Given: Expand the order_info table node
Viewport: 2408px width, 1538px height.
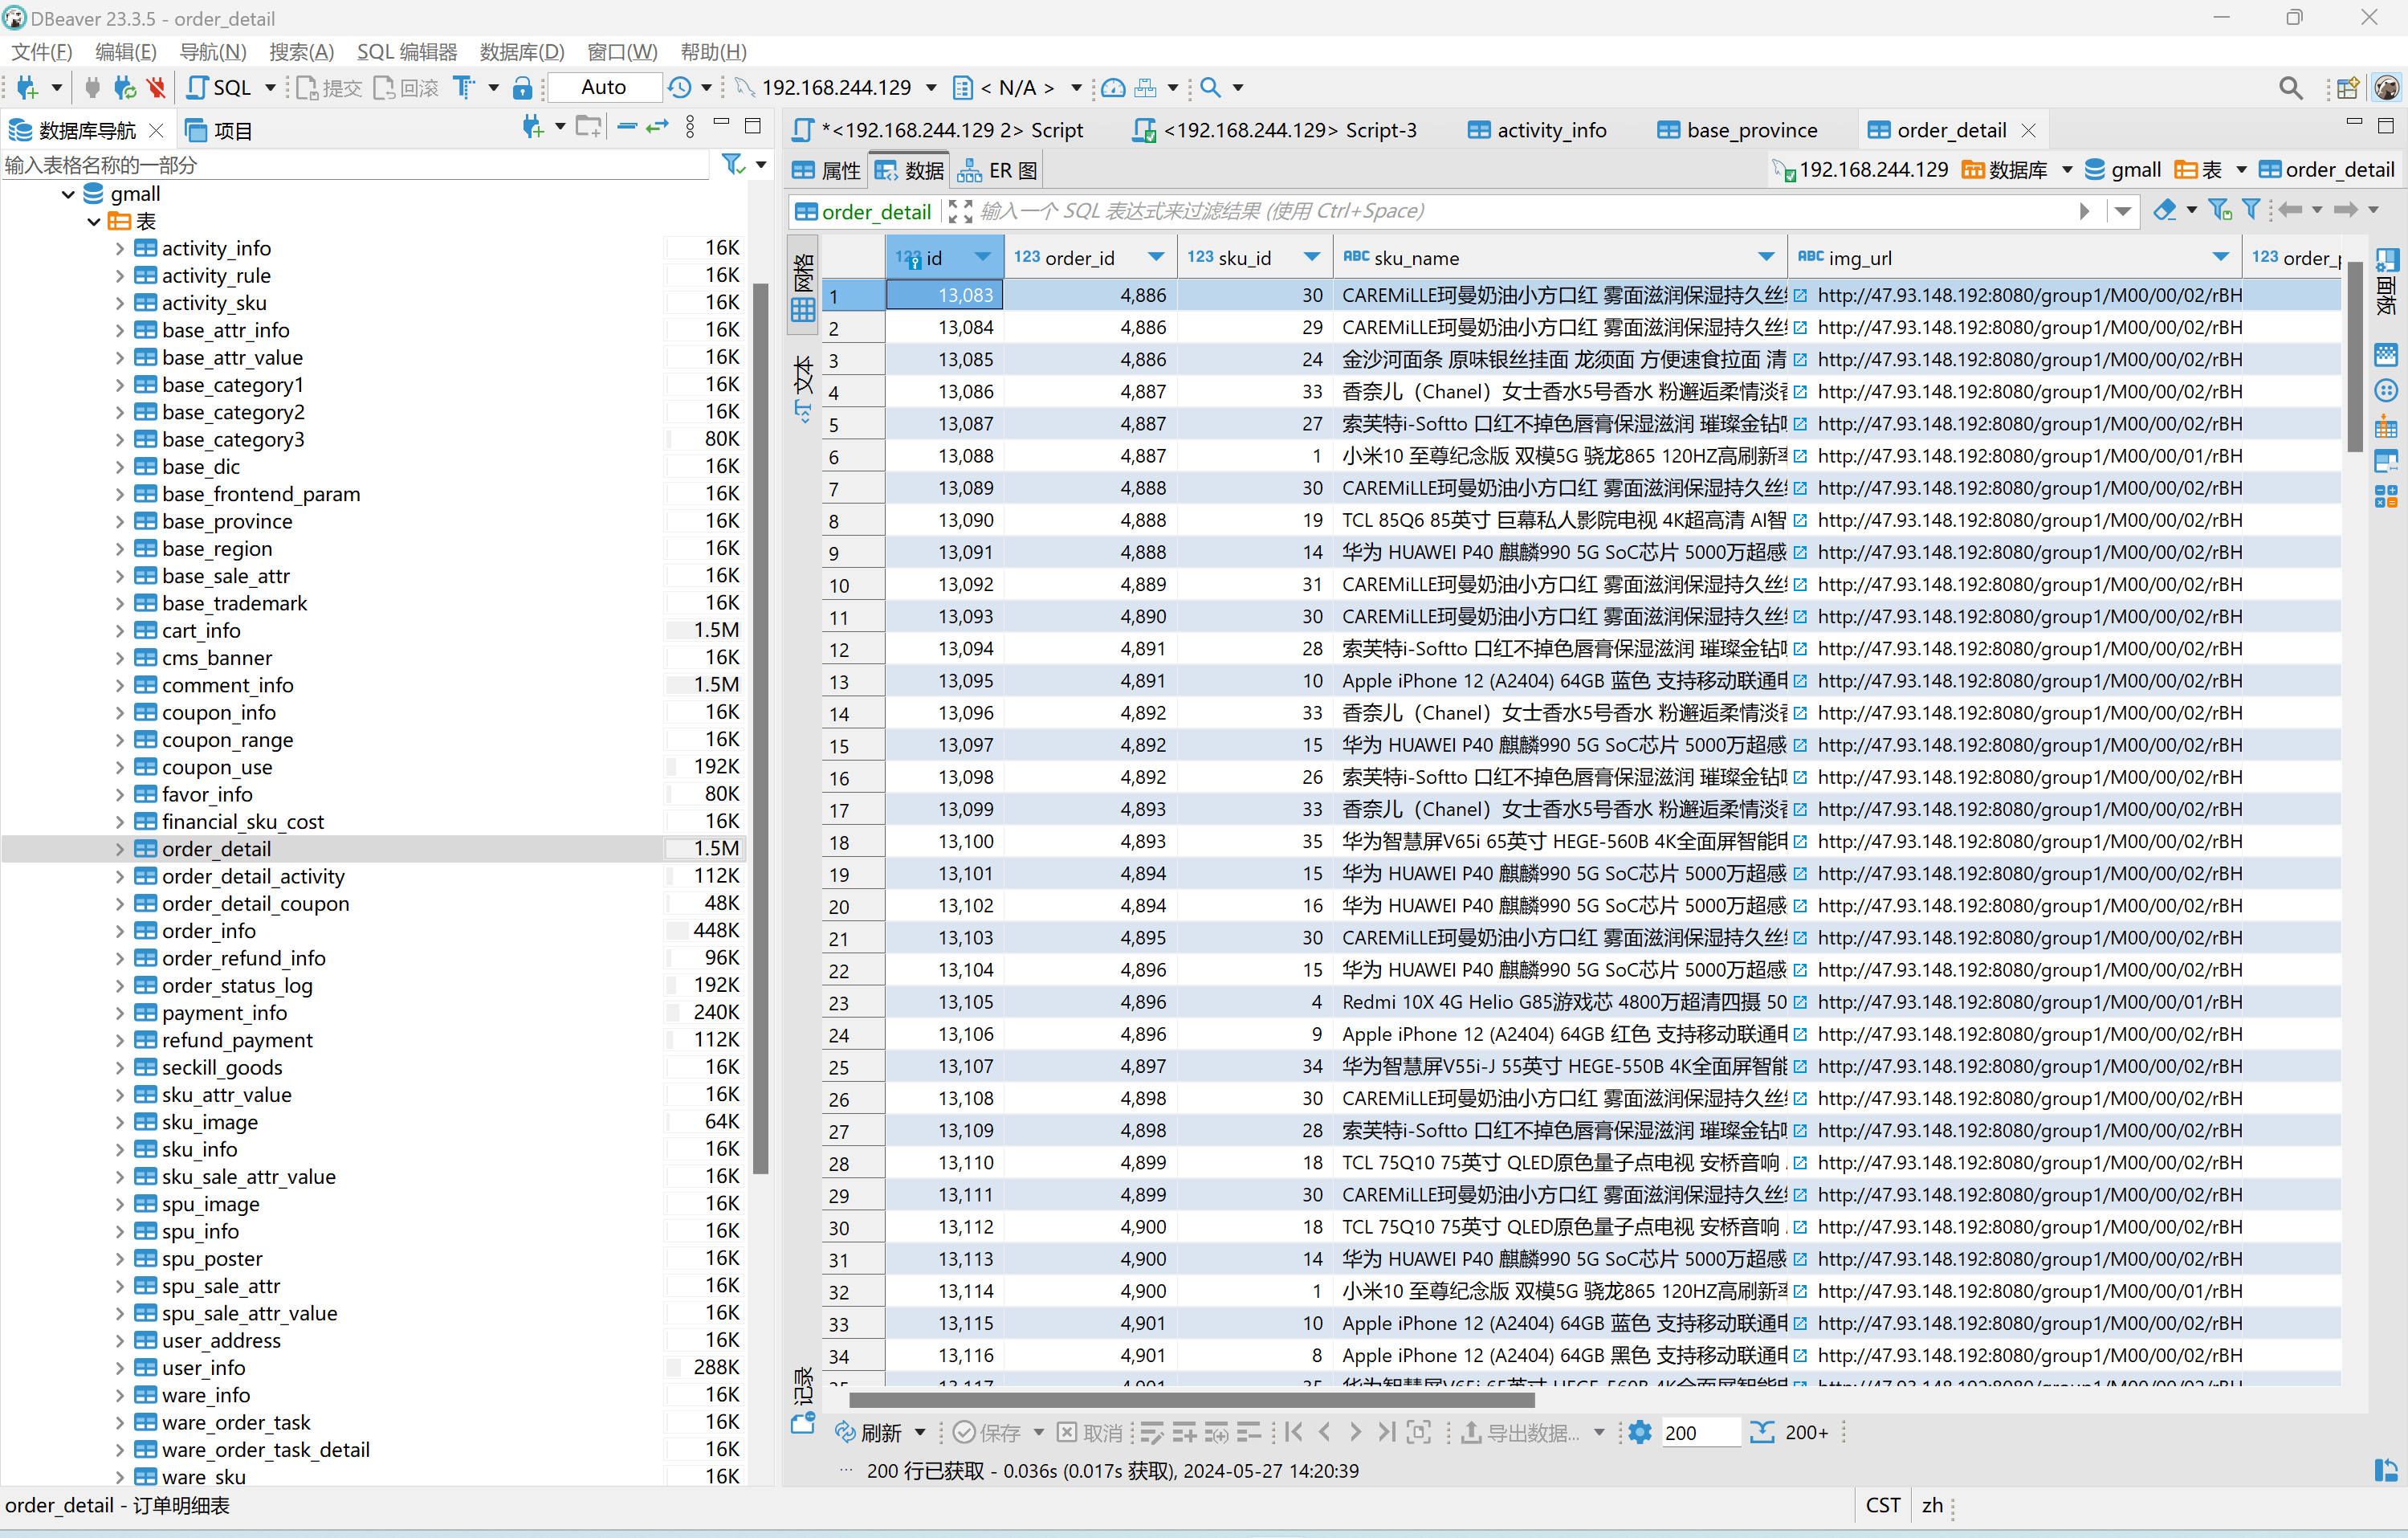Looking at the screenshot, I should (120, 931).
